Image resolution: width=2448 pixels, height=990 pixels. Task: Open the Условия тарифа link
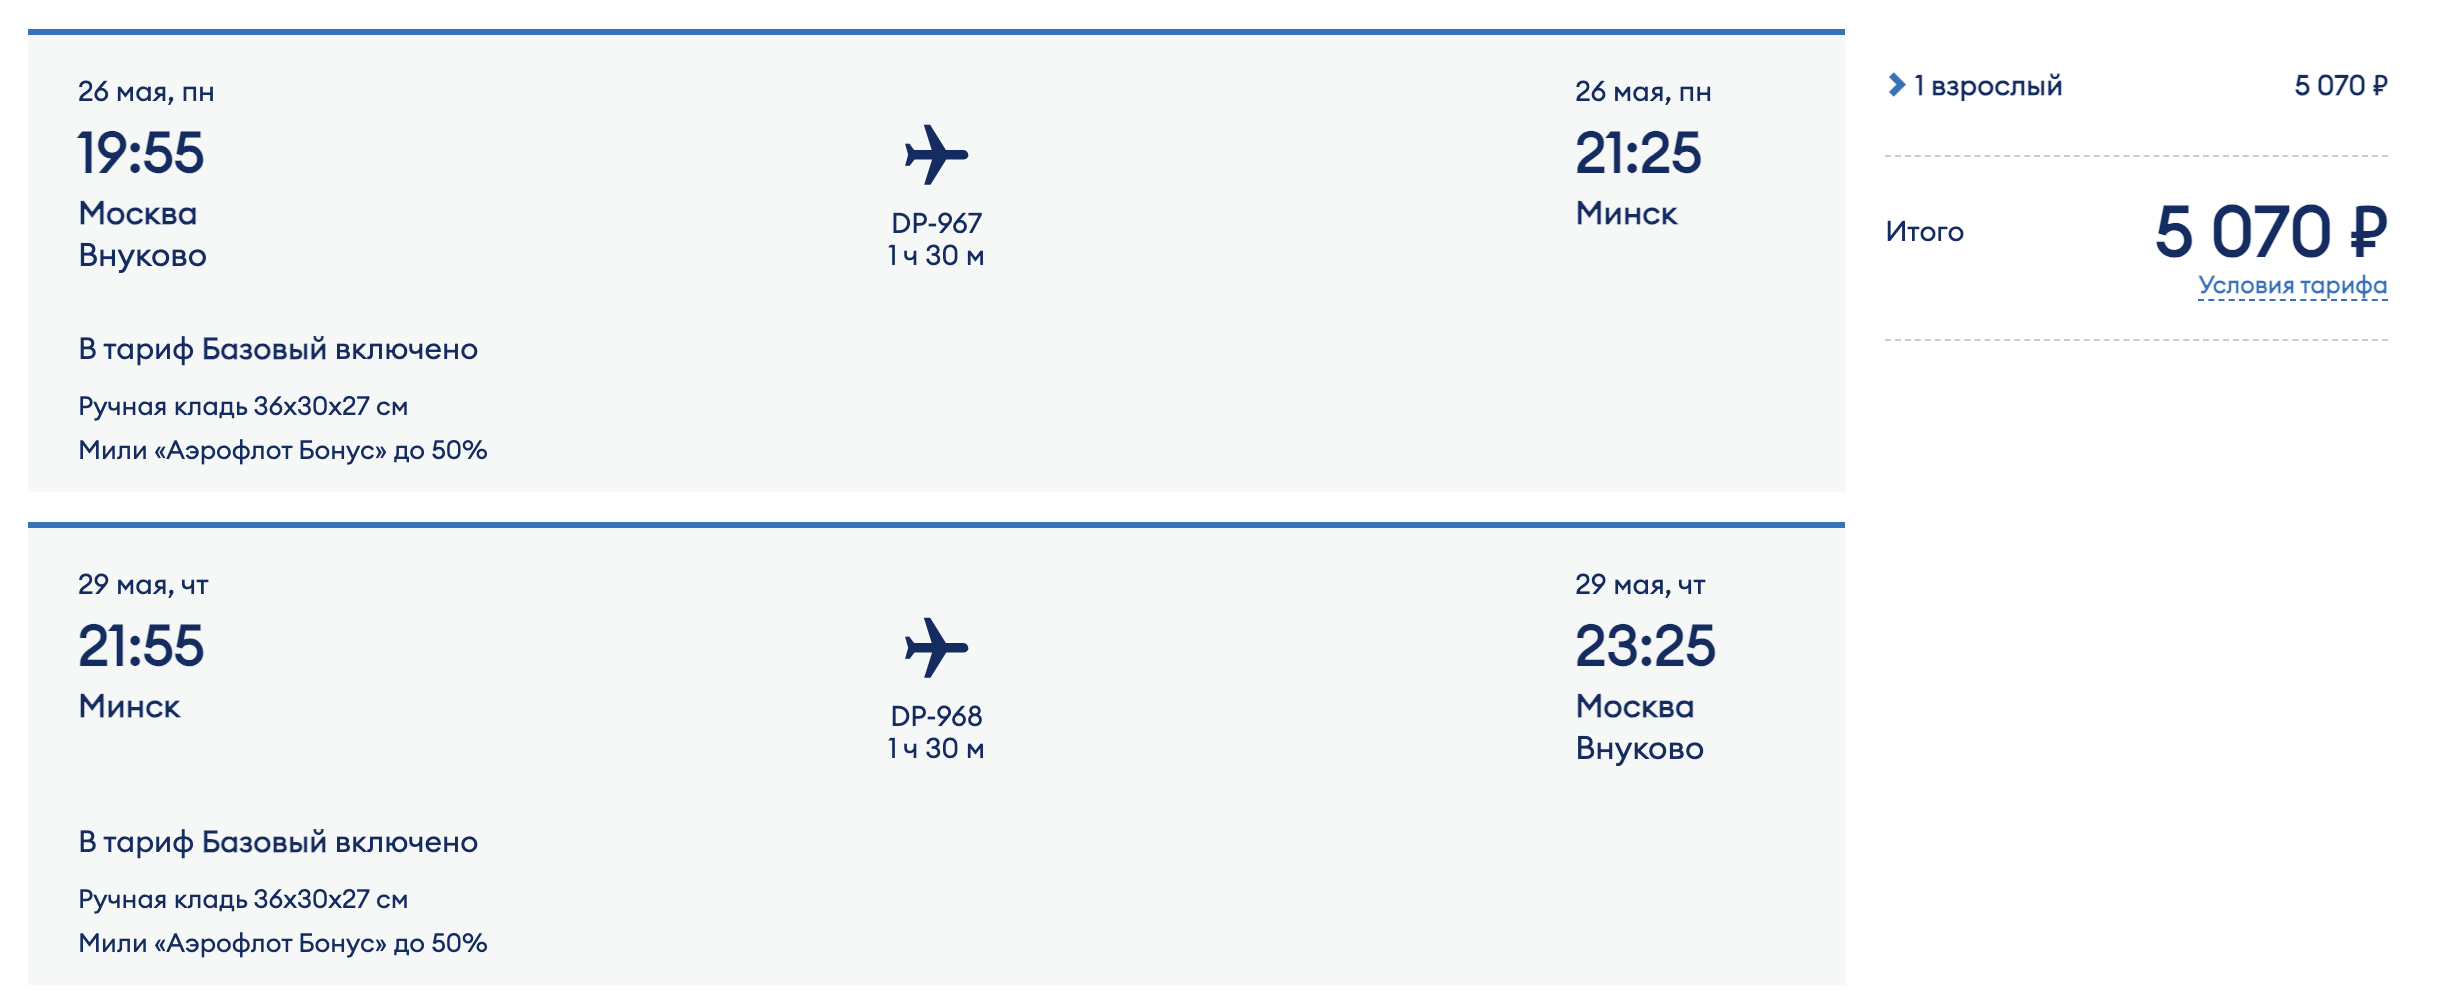click(2292, 286)
